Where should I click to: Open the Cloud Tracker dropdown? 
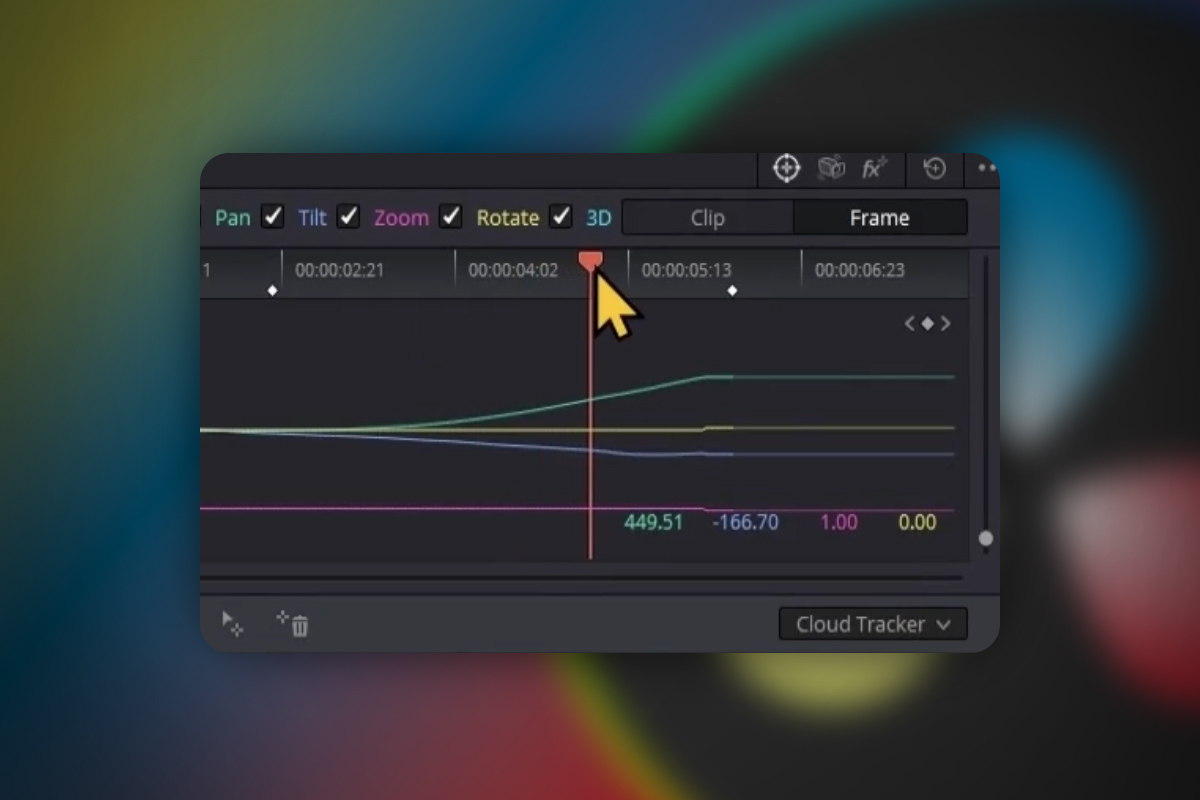coord(873,624)
